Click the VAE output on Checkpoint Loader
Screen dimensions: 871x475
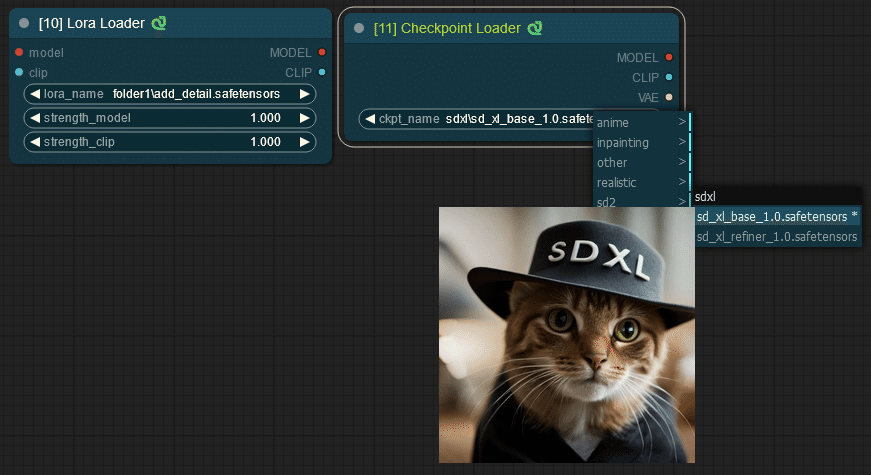[x=669, y=97]
